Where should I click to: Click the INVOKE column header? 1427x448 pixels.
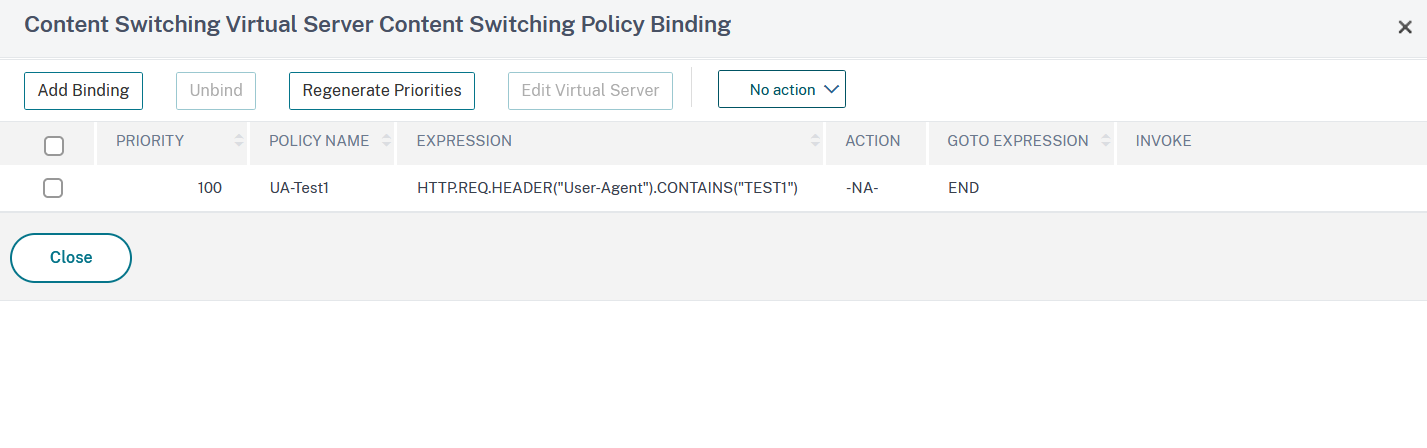1163,141
